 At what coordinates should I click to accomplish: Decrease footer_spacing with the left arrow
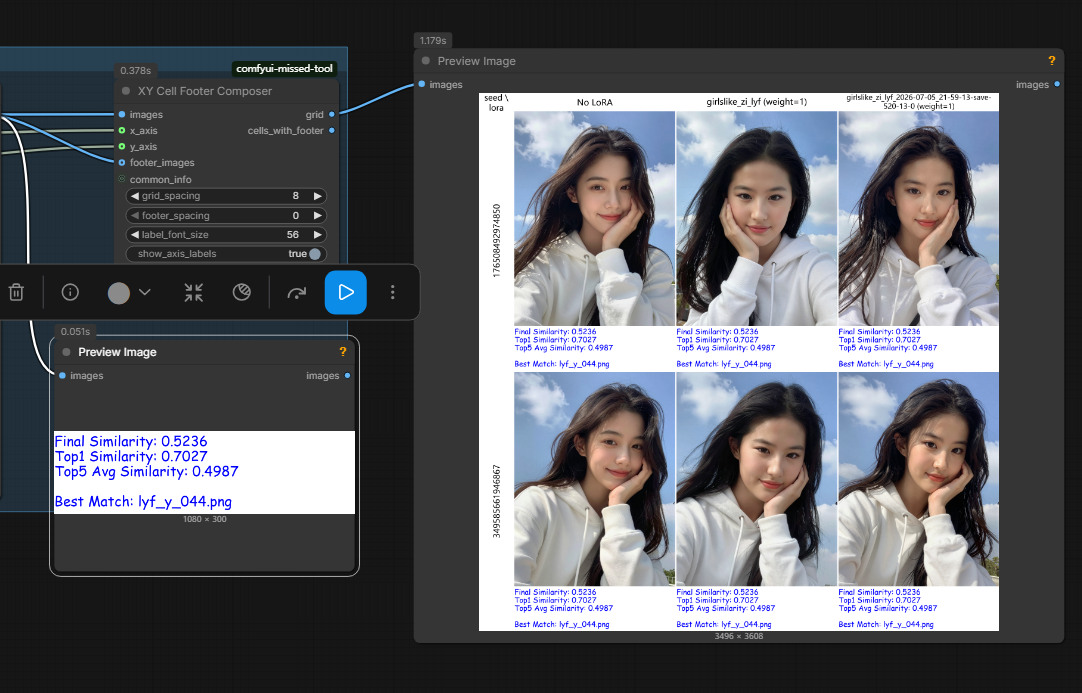tap(135, 215)
